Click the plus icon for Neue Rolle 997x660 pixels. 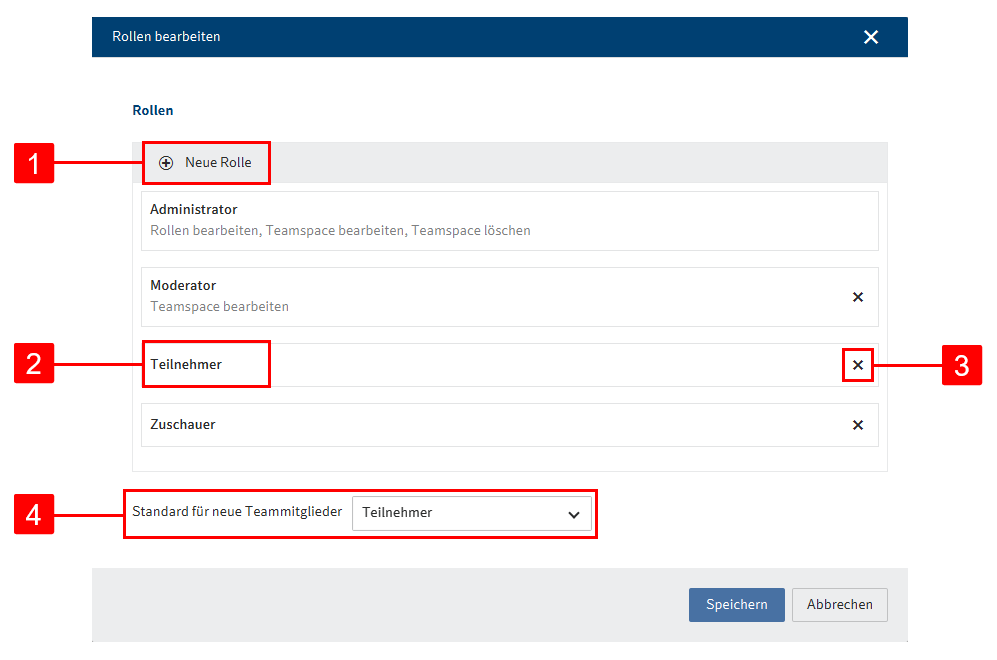[x=166, y=163]
